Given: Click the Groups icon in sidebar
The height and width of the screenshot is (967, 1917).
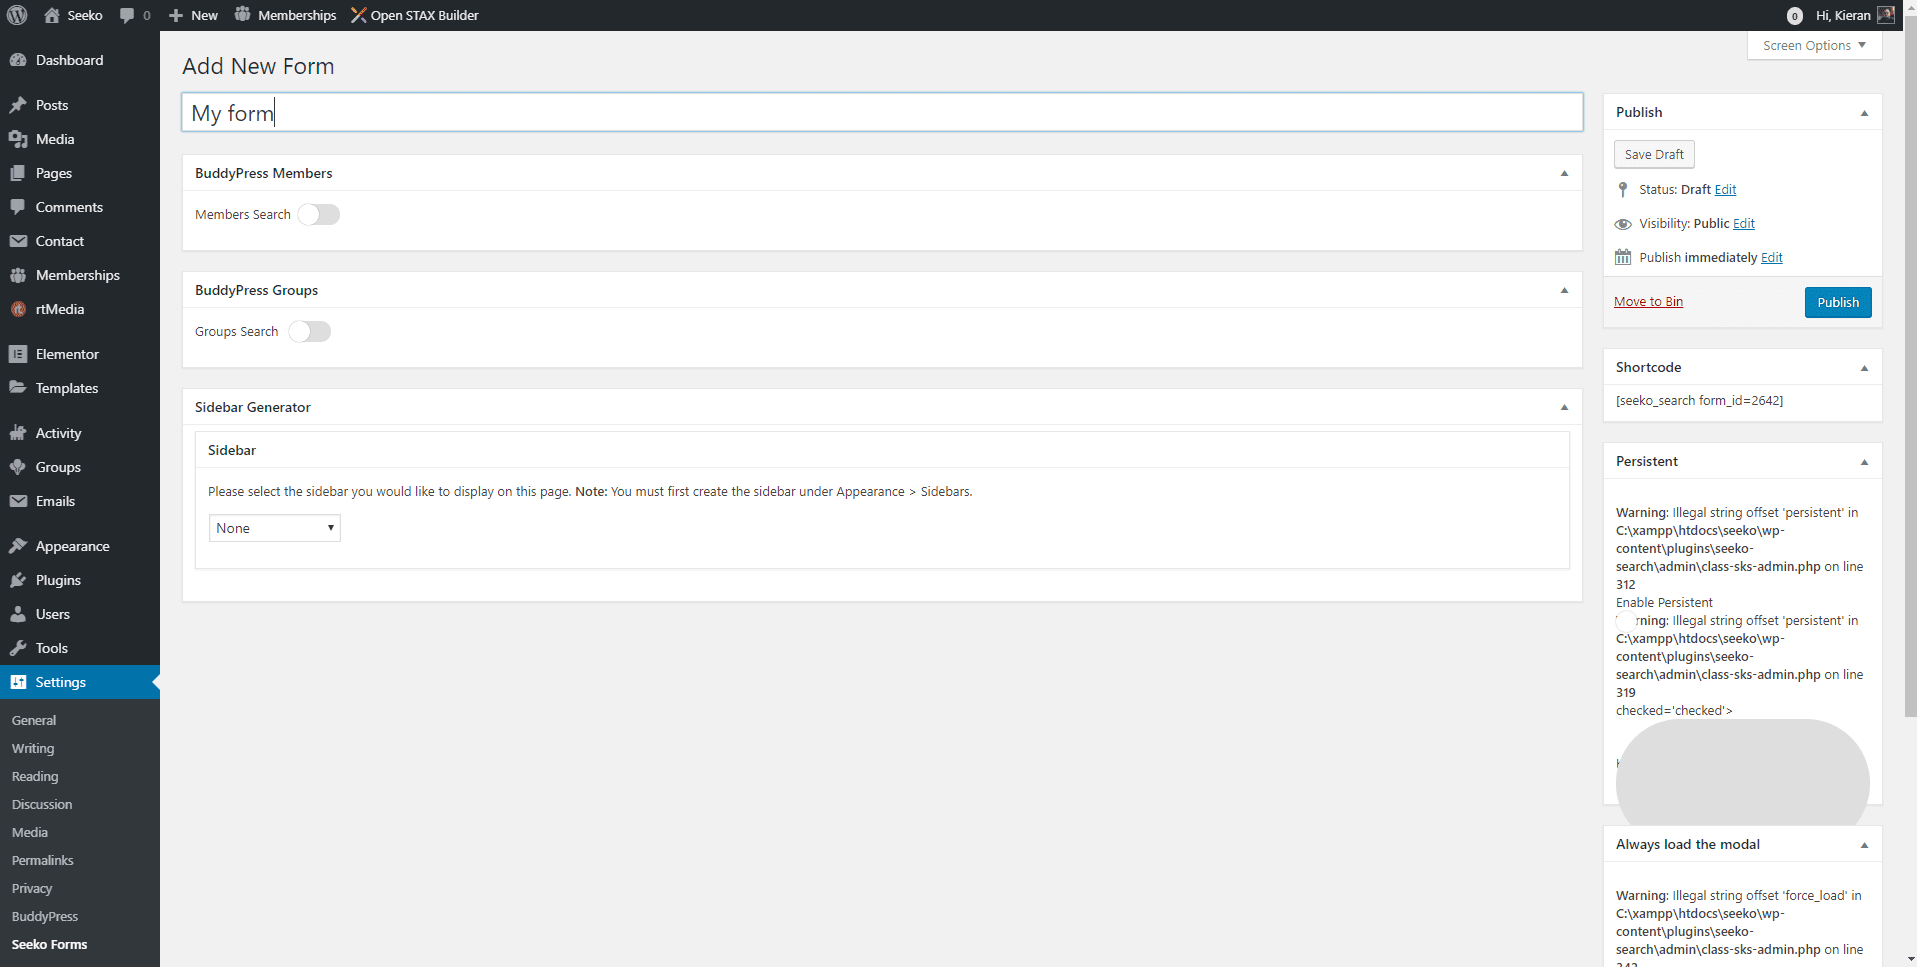Looking at the screenshot, I should tap(18, 467).
